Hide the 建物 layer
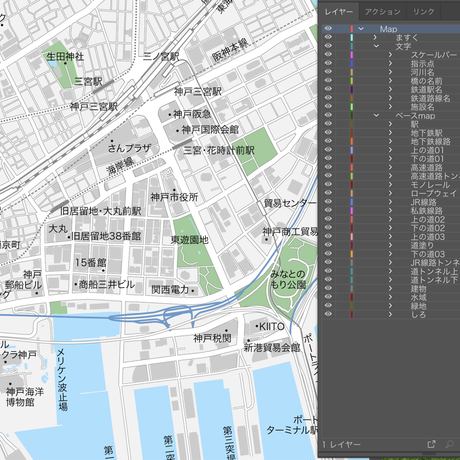460x460 pixels. click(x=328, y=288)
